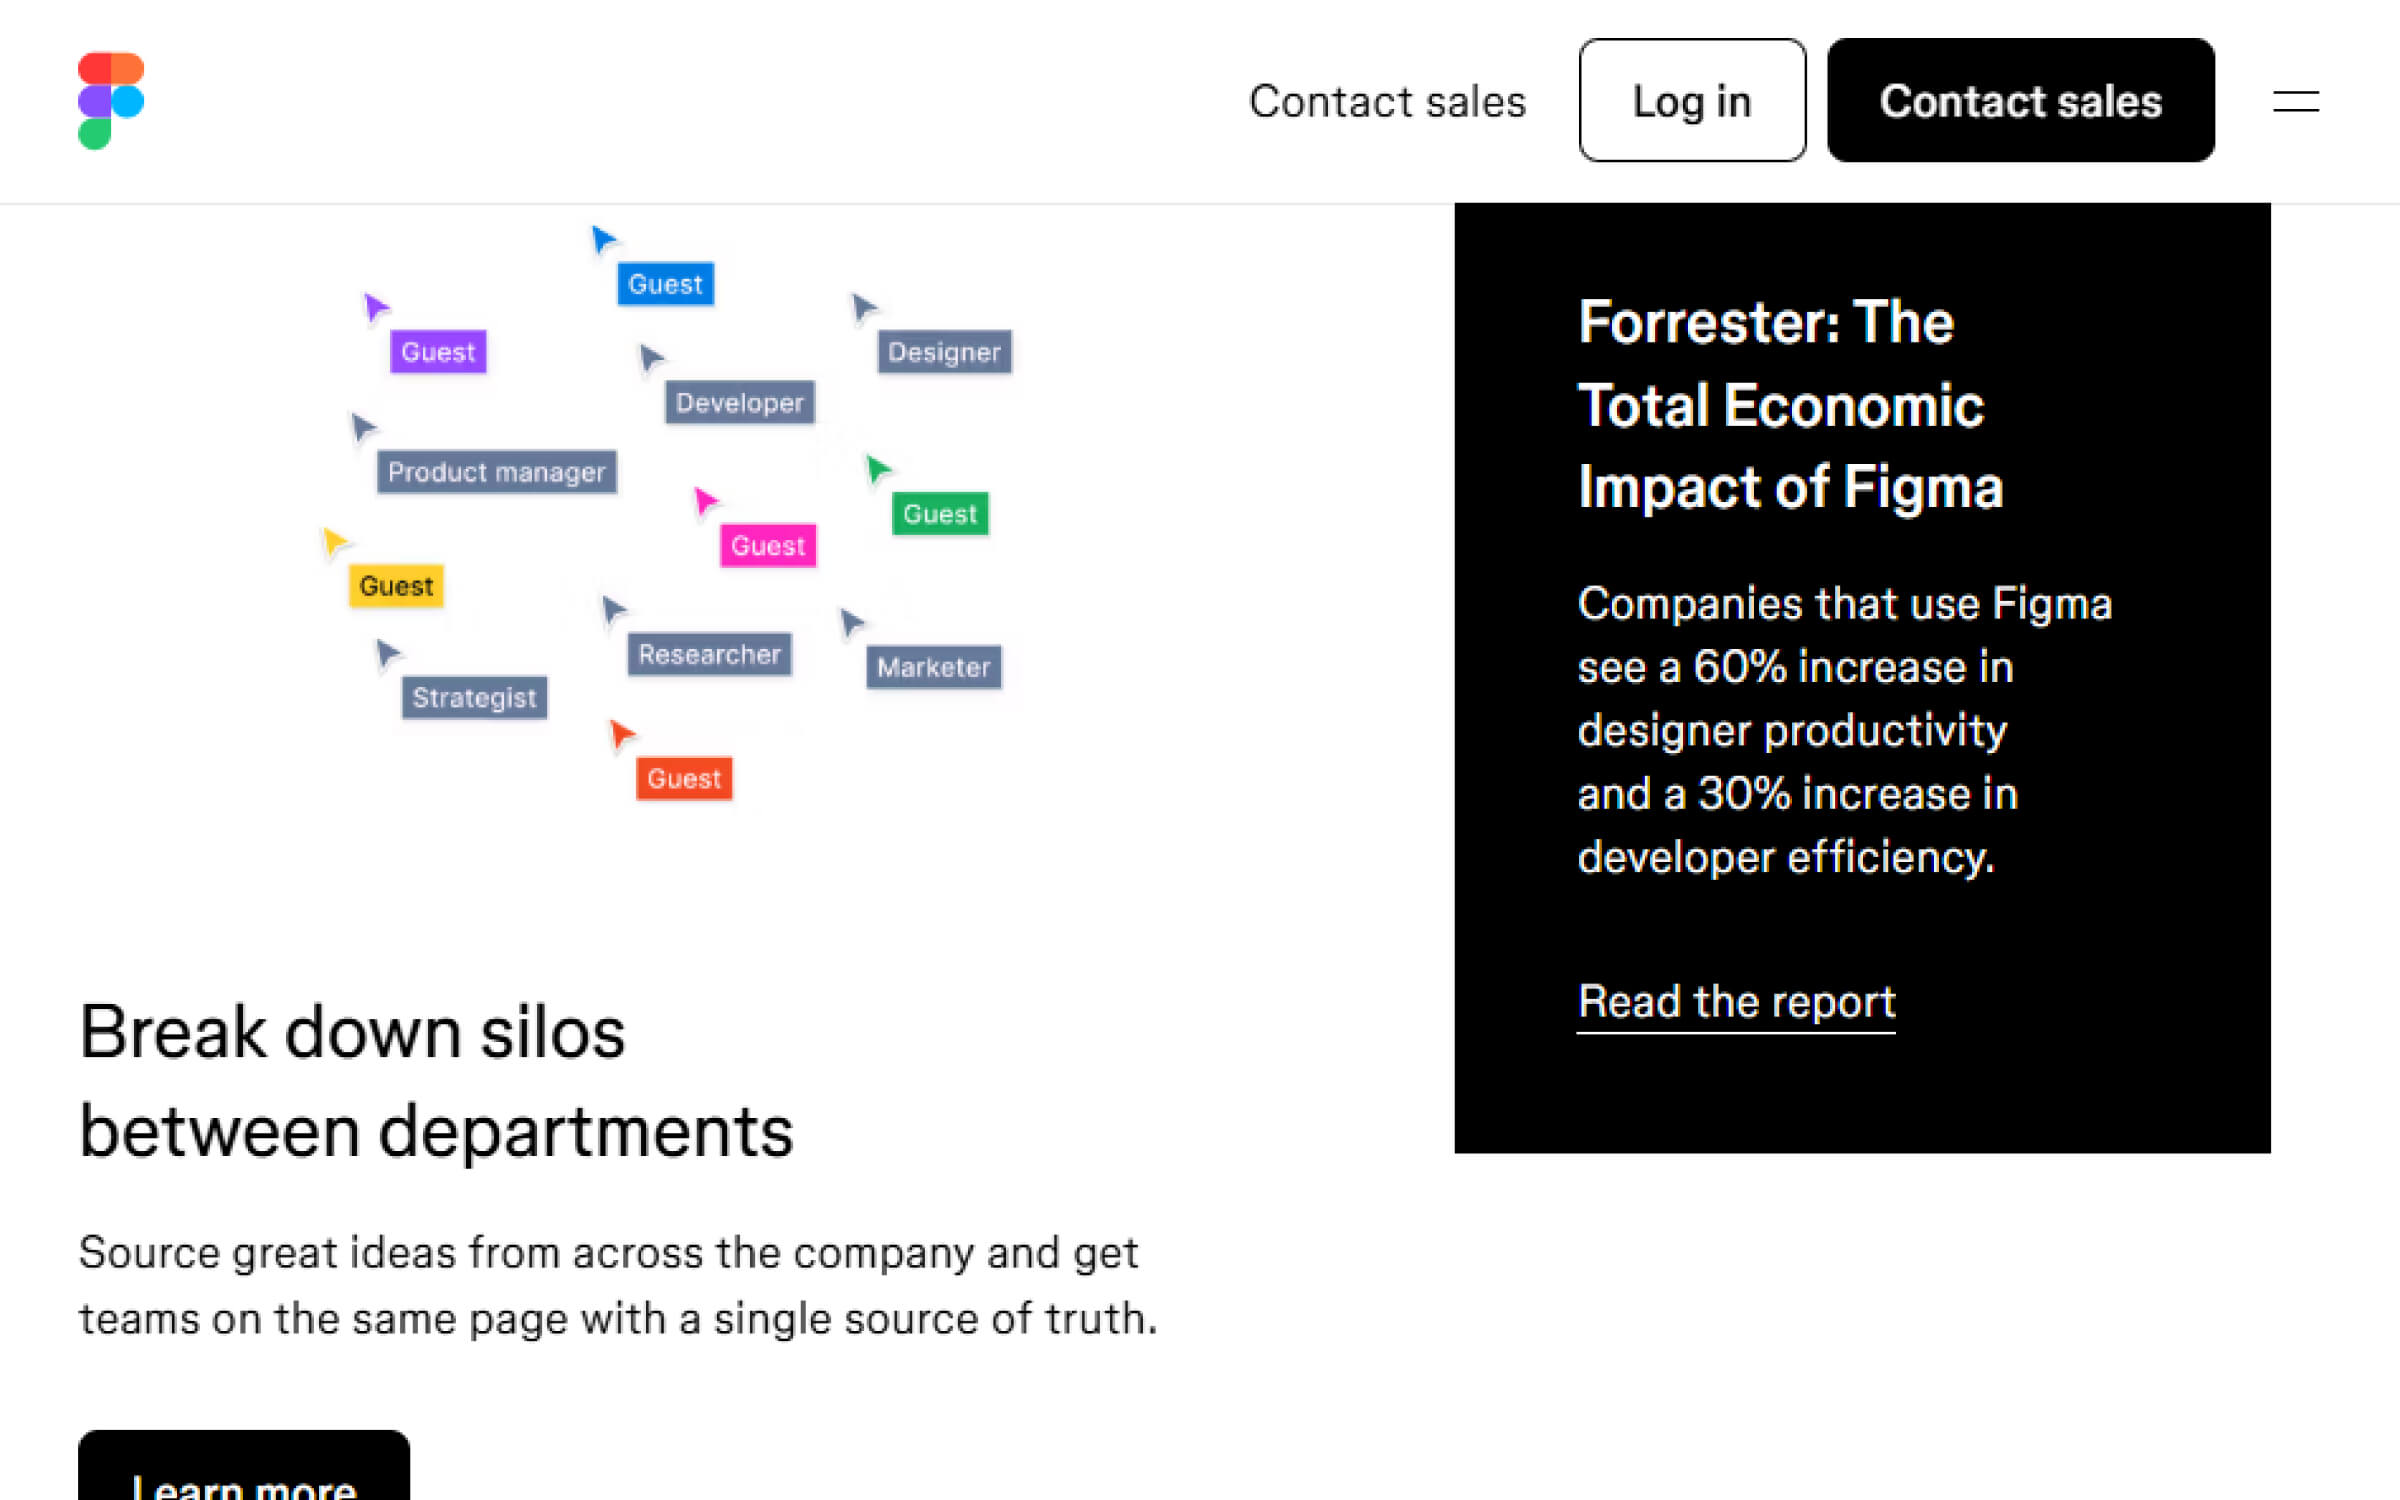The width and height of the screenshot is (2400, 1500).
Task: Click the pink Guest cursor arrow
Action: [705, 500]
